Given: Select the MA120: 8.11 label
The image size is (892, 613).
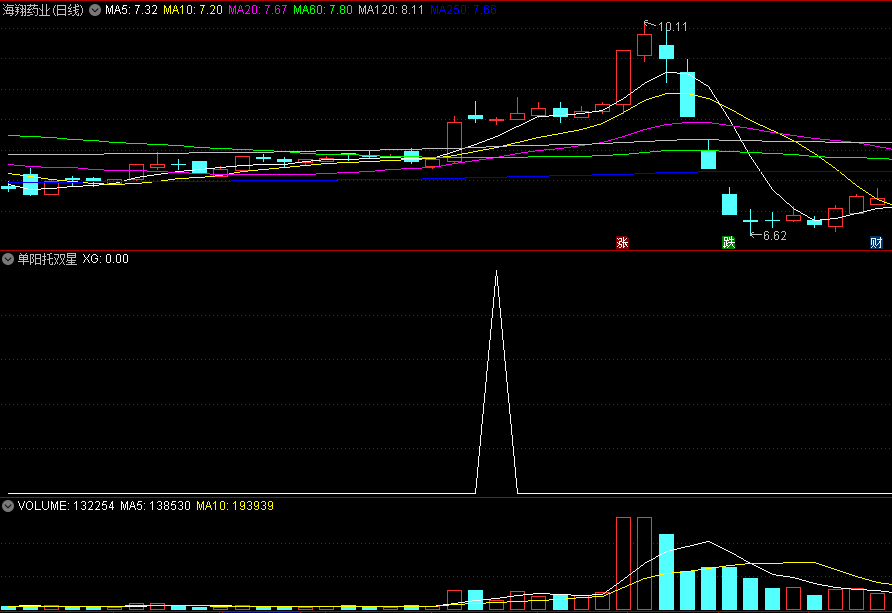Looking at the screenshot, I should (391, 10).
